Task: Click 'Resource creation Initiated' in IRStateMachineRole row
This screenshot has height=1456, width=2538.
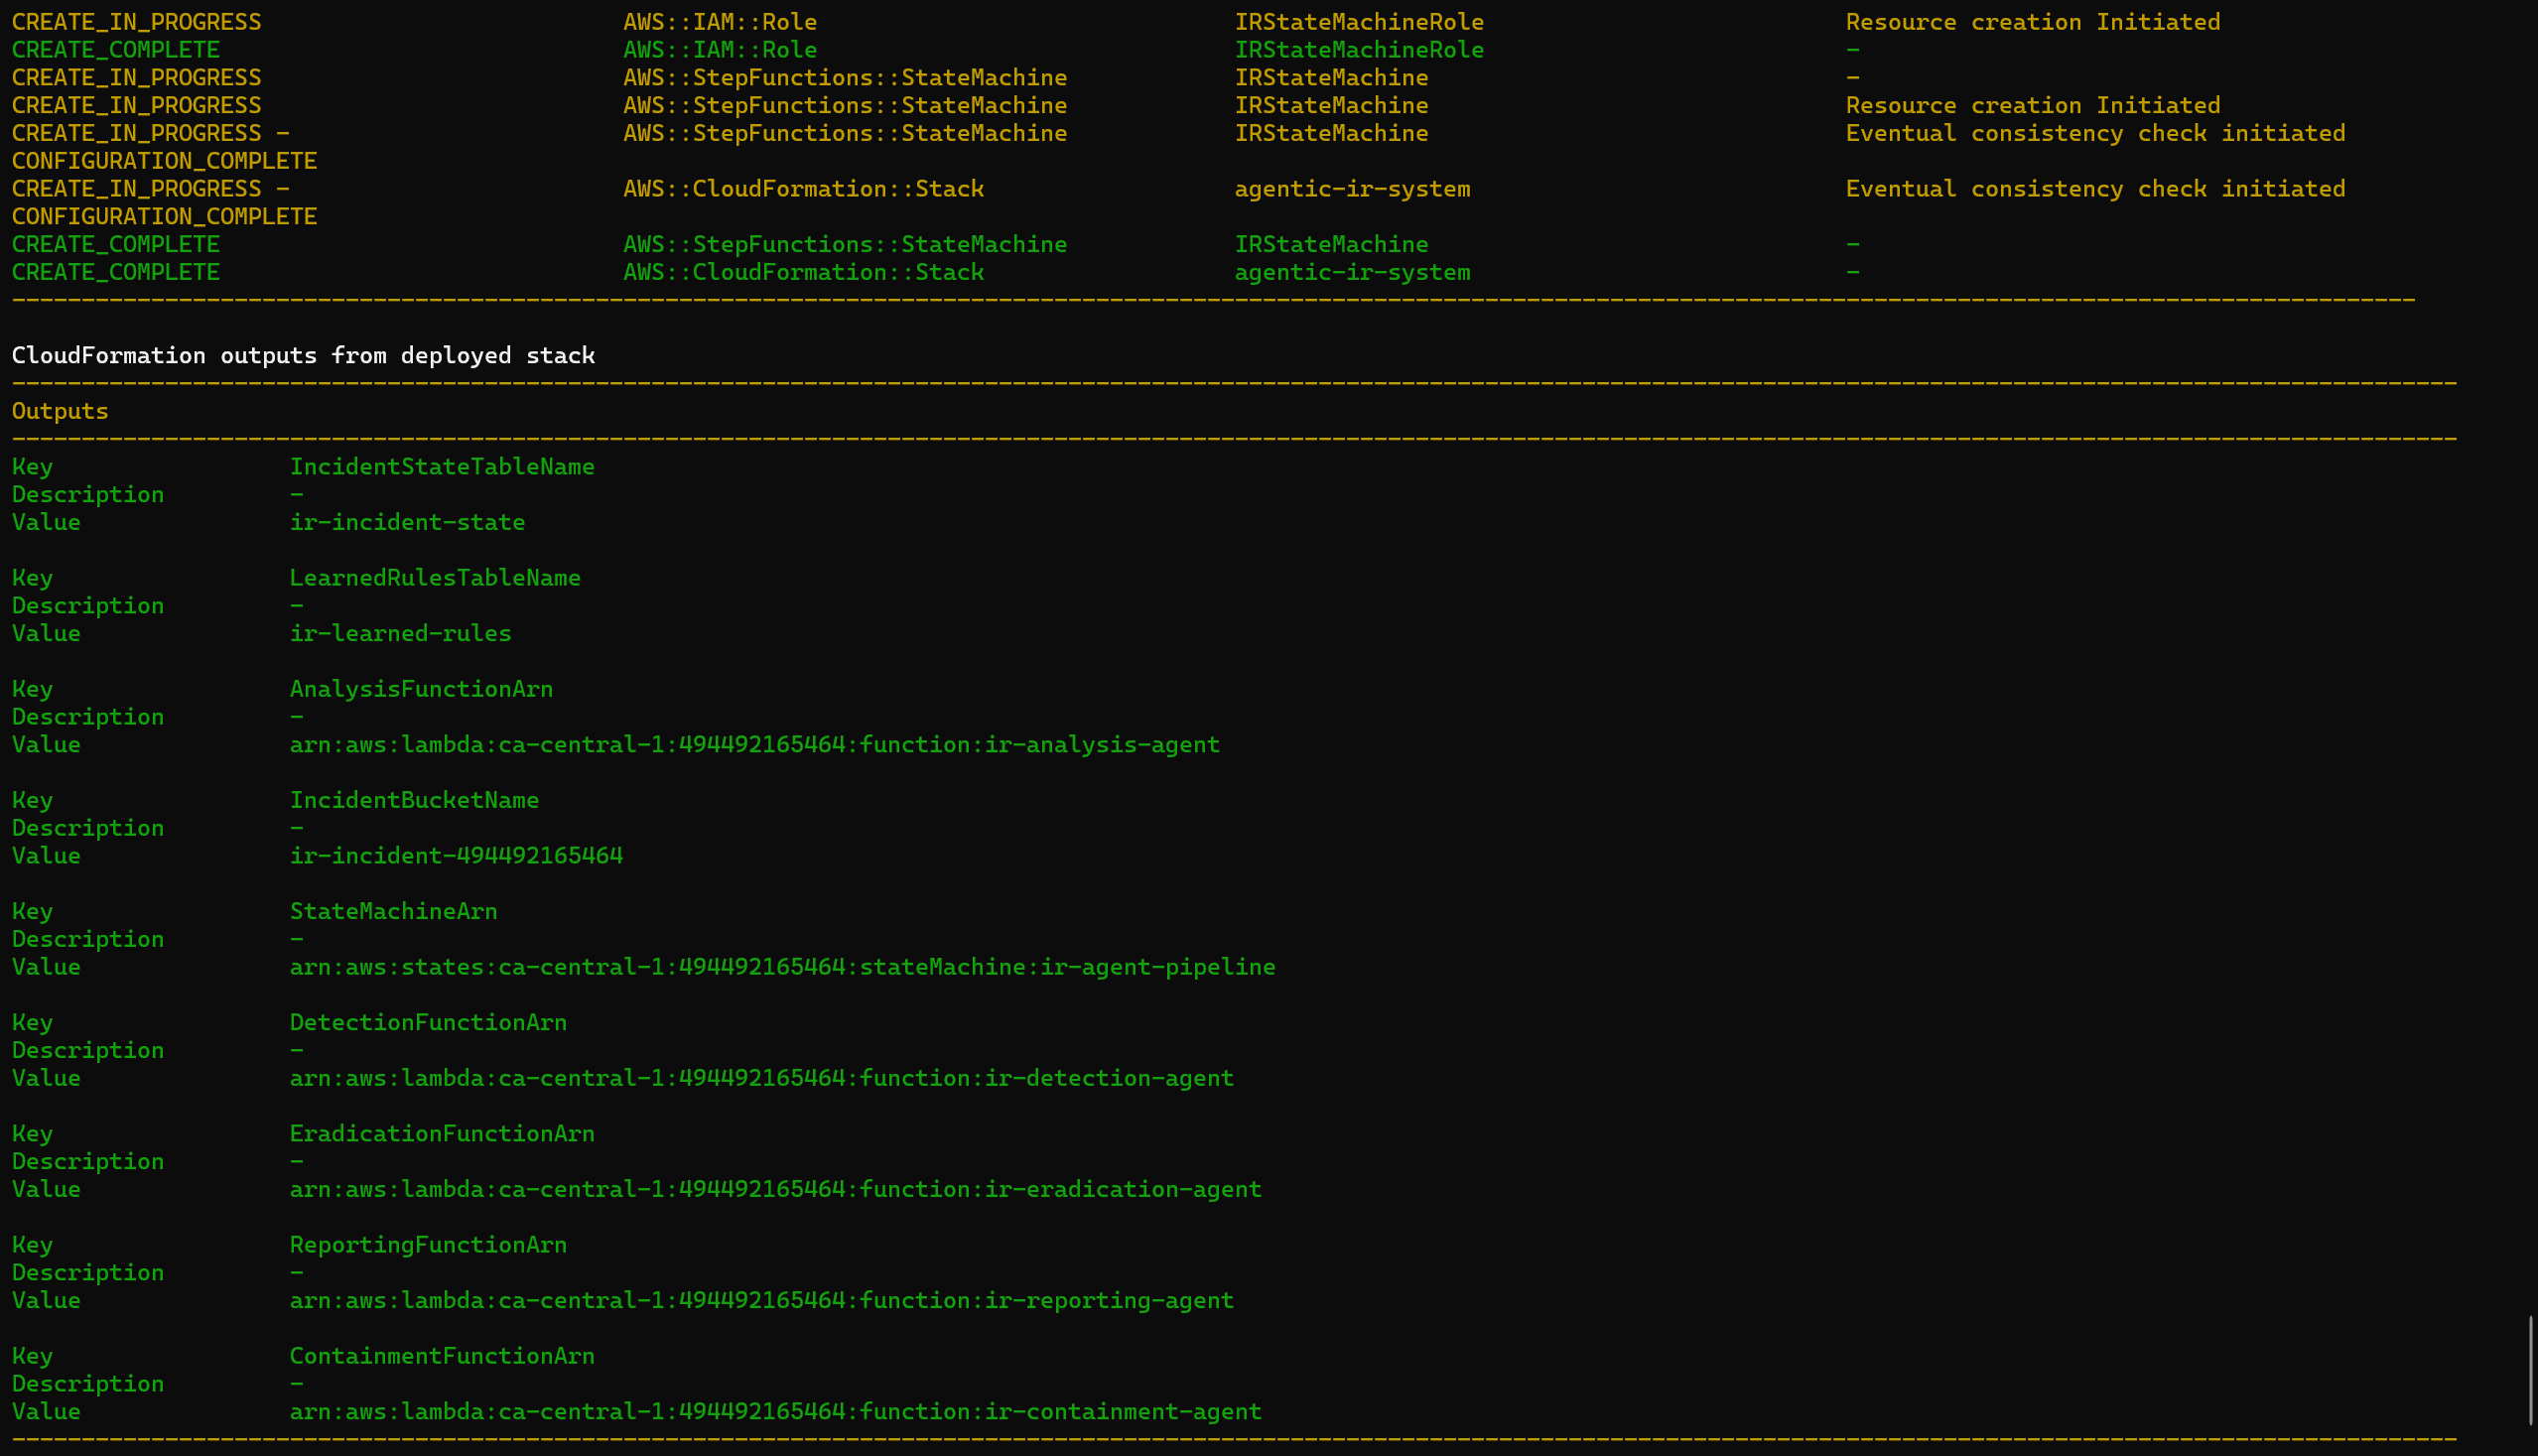Action: point(2033,22)
